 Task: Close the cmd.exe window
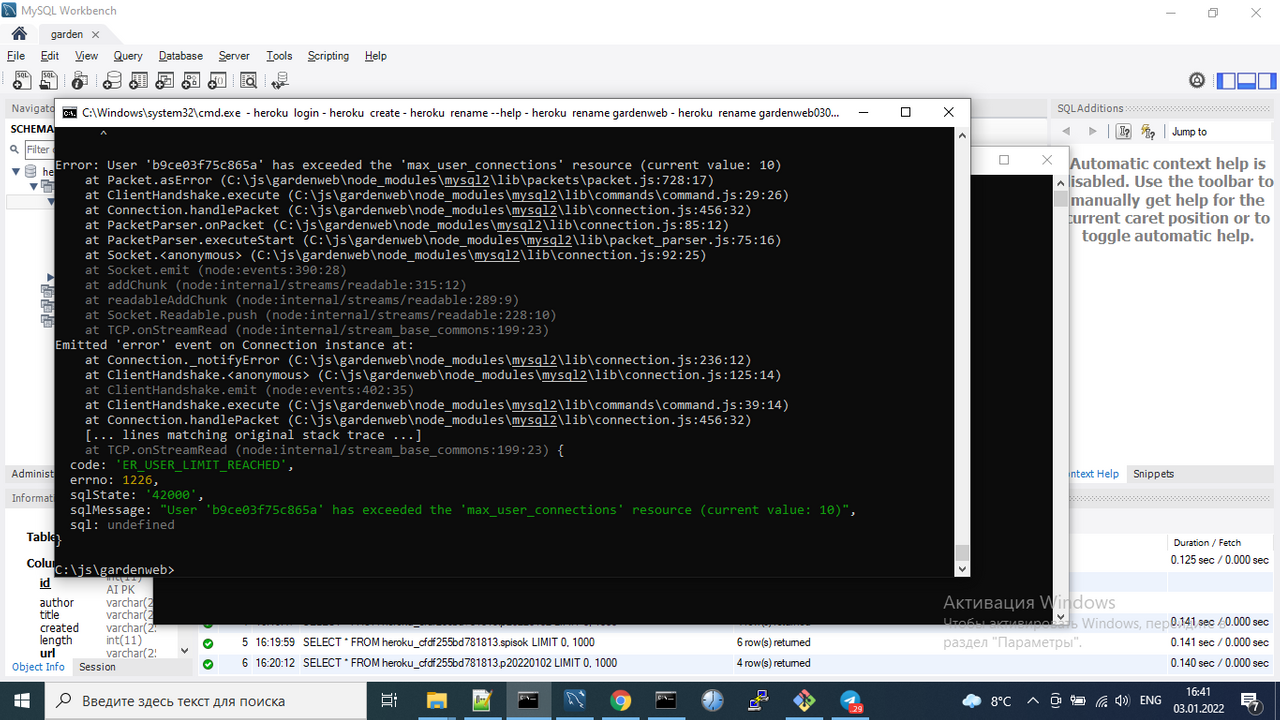click(949, 113)
